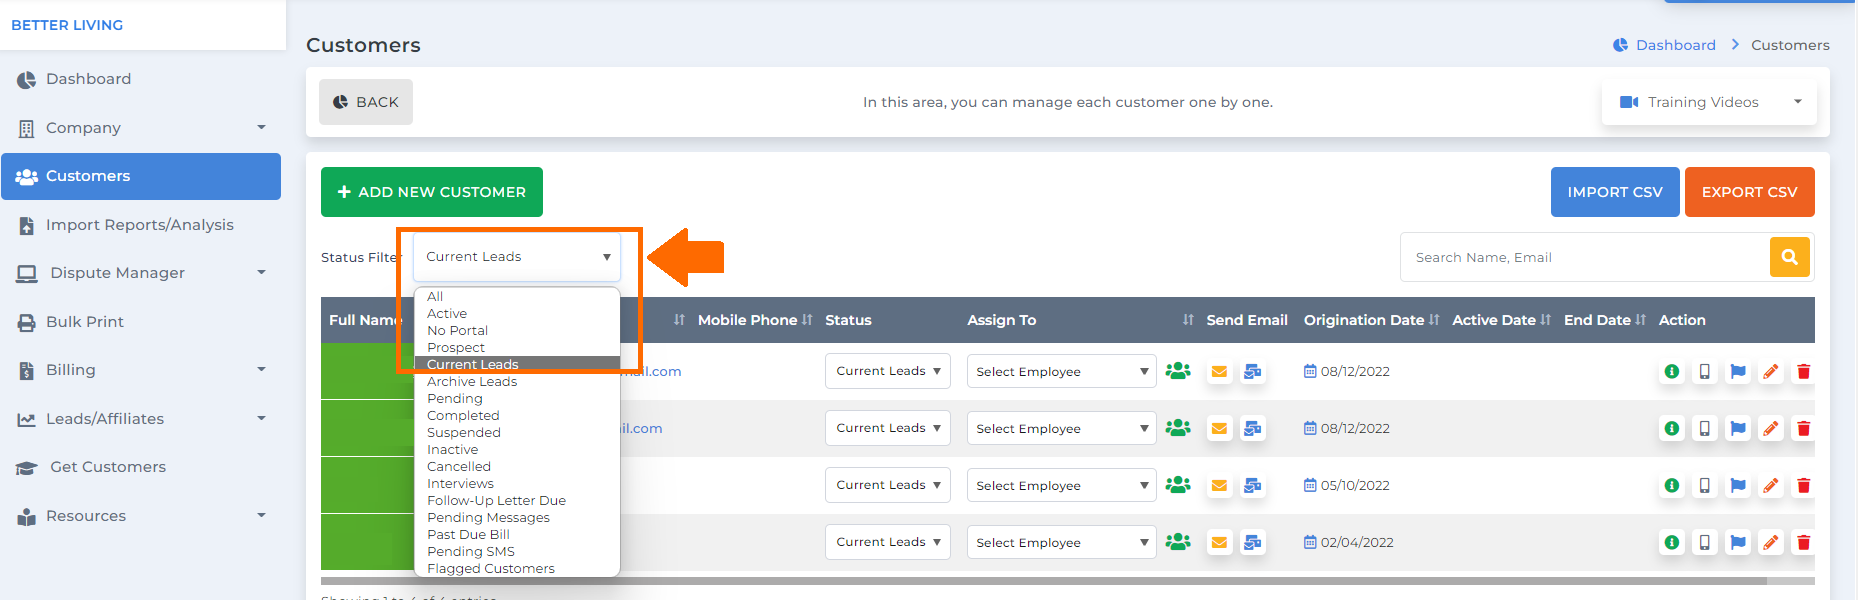
Task: Click the breadcrumb Dashboard pie-chart icon
Action: [1620, 45]
